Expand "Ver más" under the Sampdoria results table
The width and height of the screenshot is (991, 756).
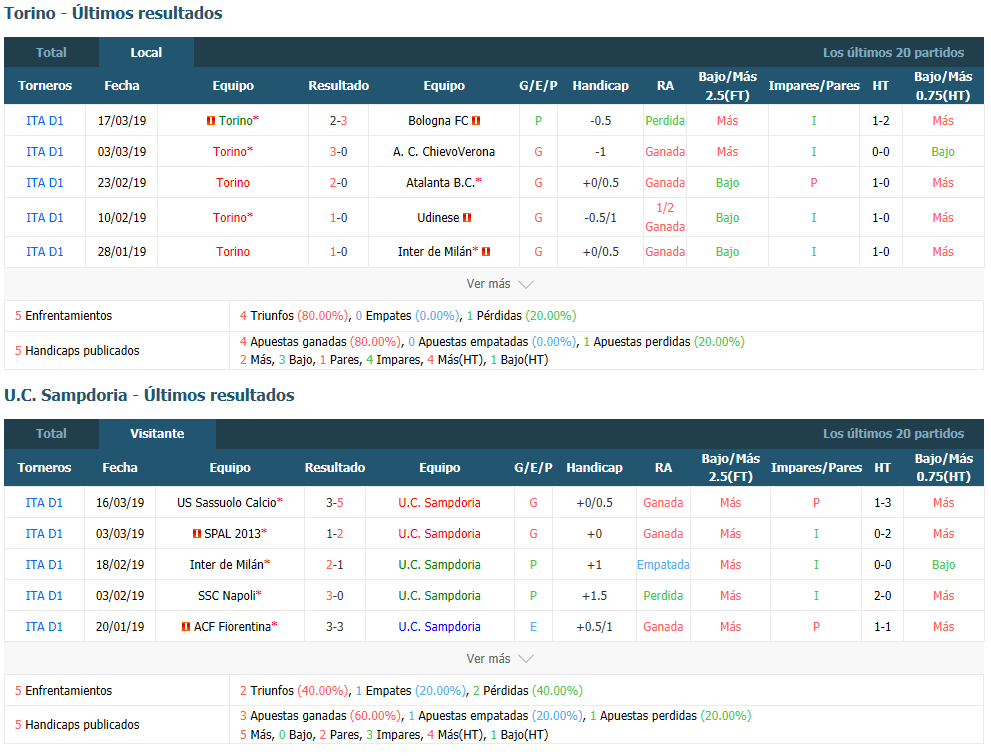point(500,659)
